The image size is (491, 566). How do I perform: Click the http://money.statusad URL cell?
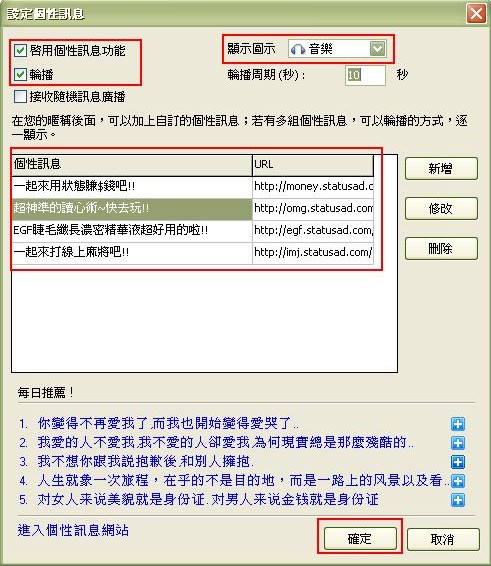[313, 187]
